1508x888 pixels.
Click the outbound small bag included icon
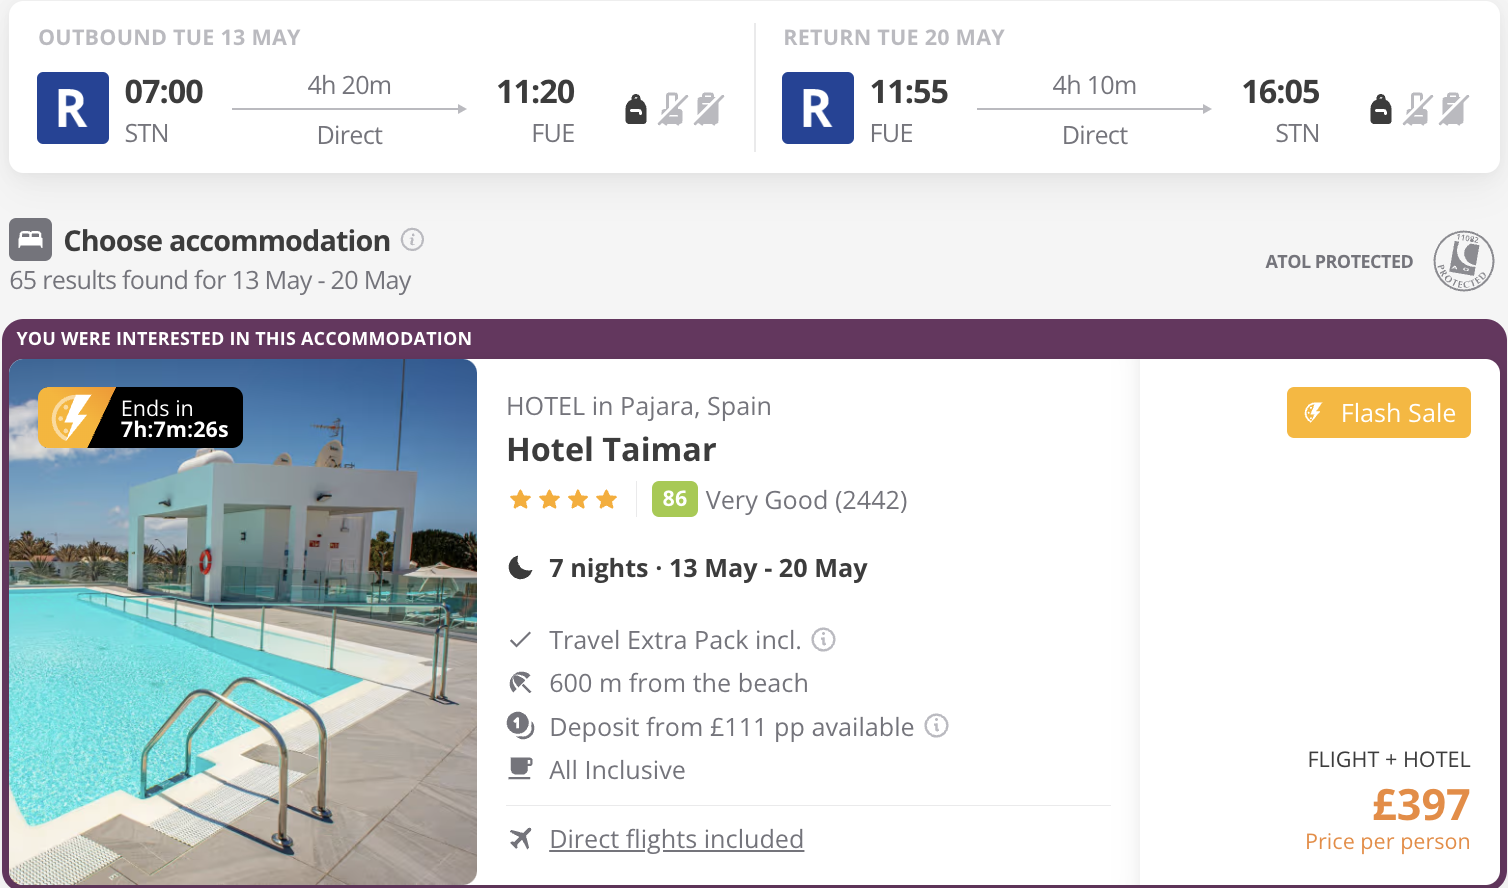(x=636, y=109)
